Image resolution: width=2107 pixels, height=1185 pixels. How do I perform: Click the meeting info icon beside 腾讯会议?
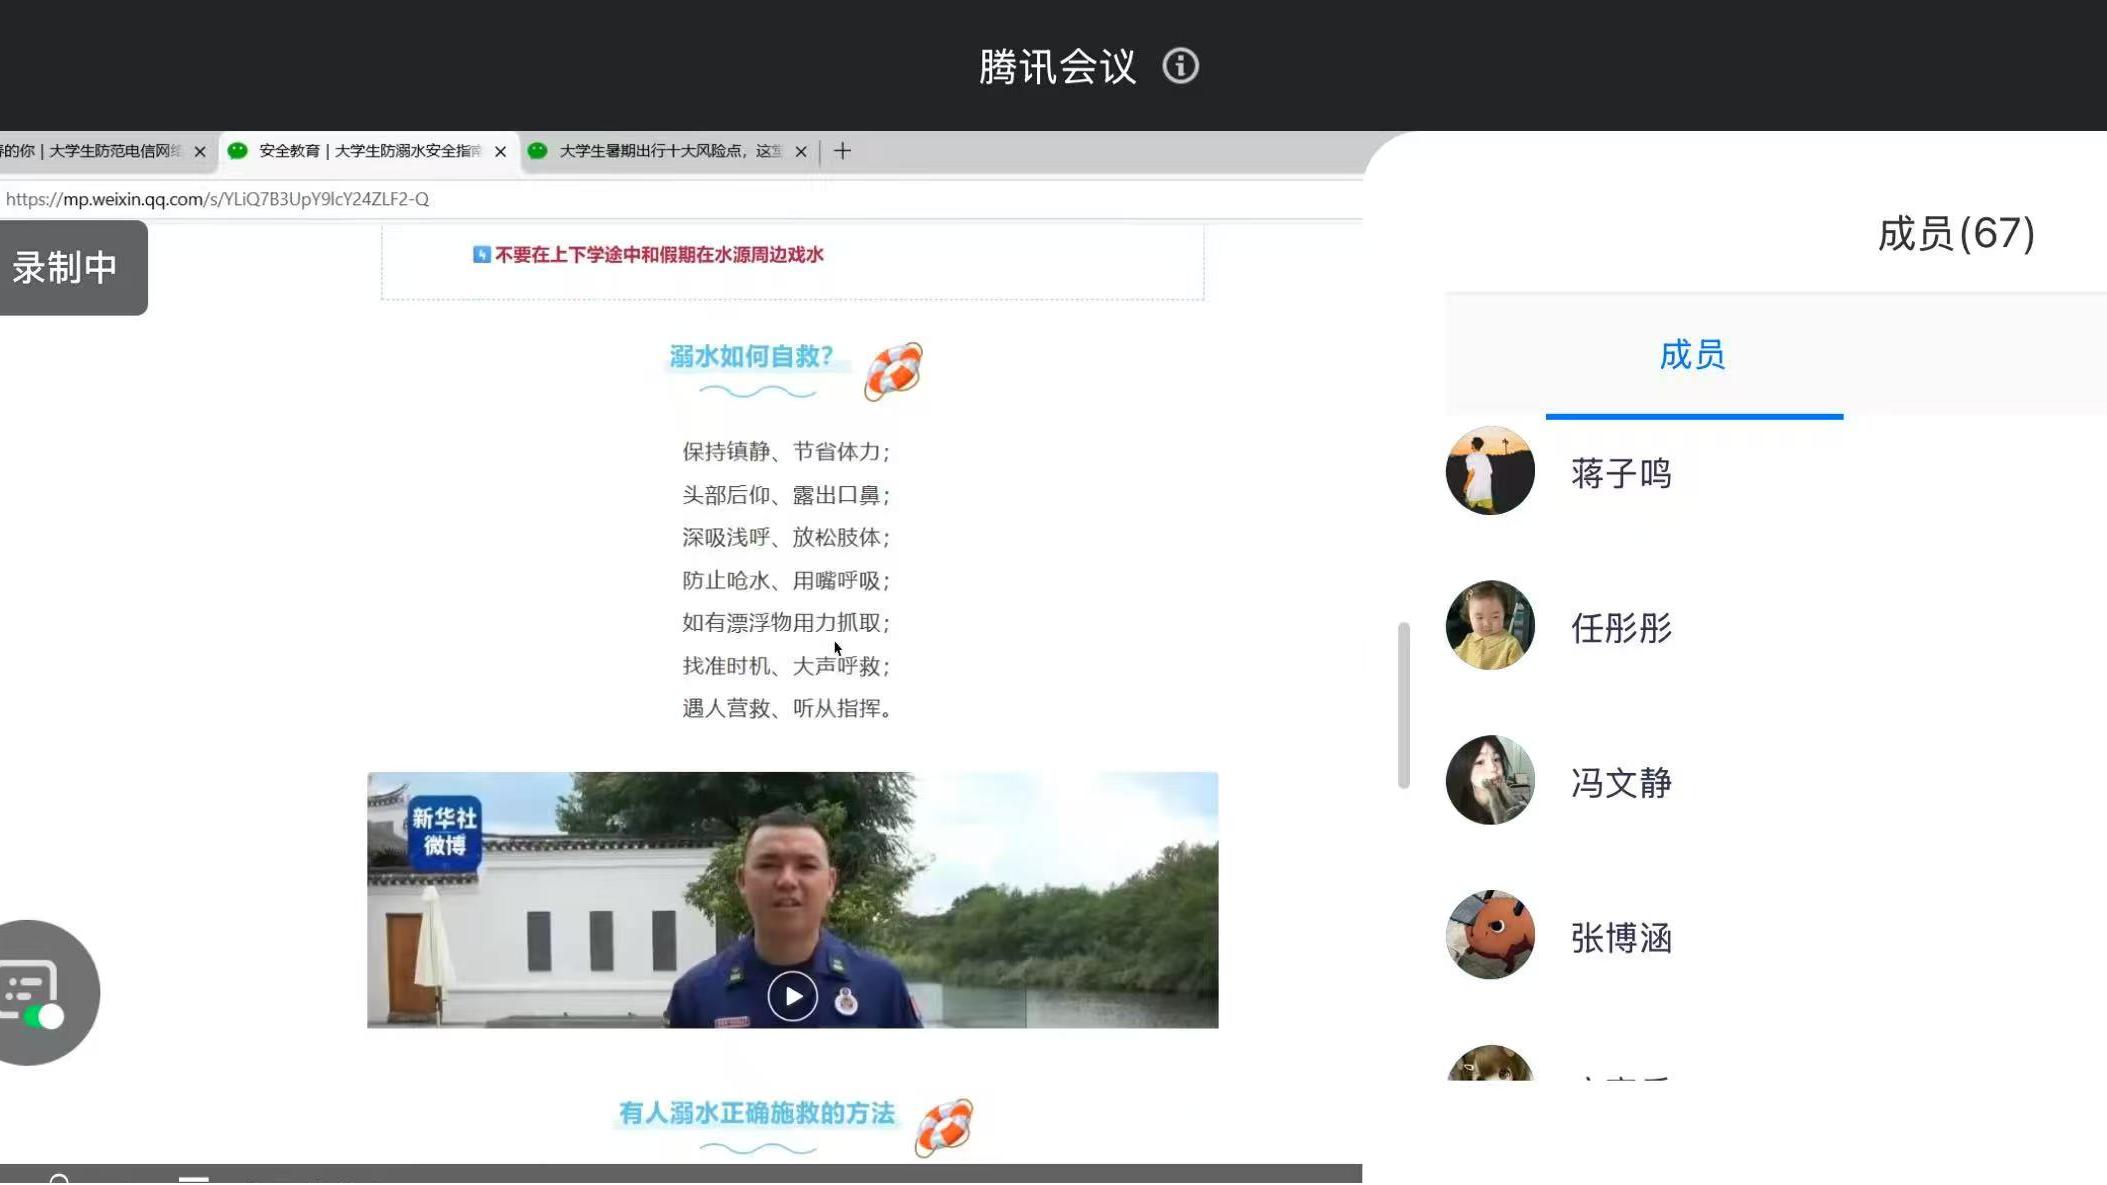[1180, 66]
